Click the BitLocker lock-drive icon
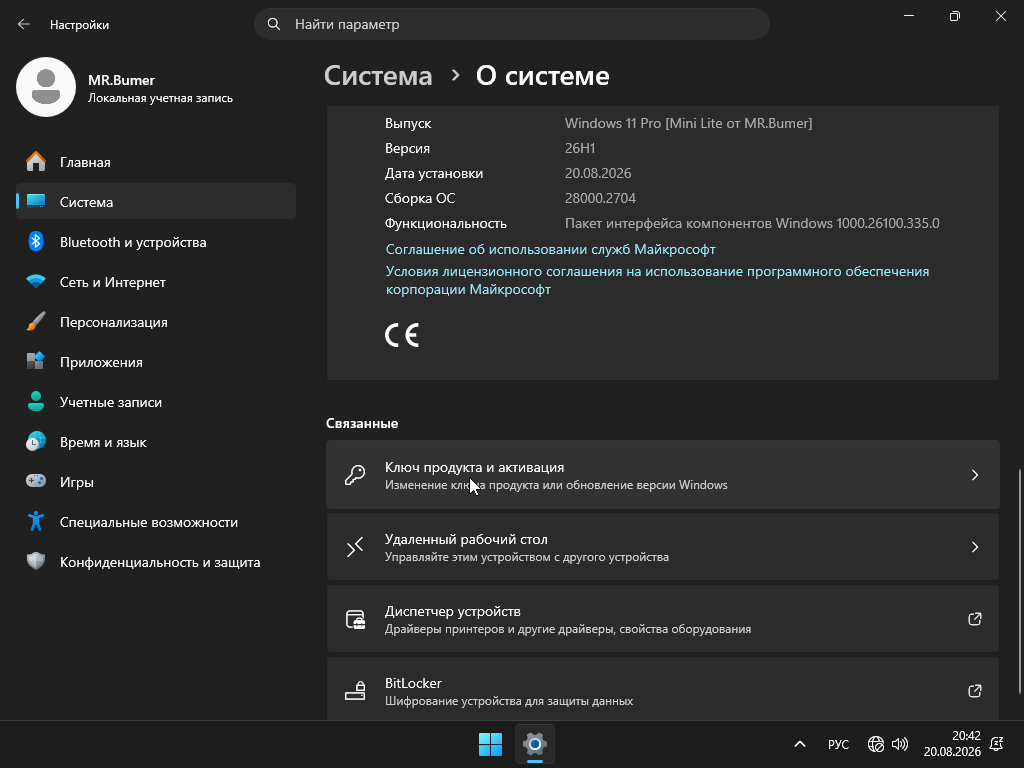The width and height of the screenshot is (1024, 768). [x=355, y=690]
